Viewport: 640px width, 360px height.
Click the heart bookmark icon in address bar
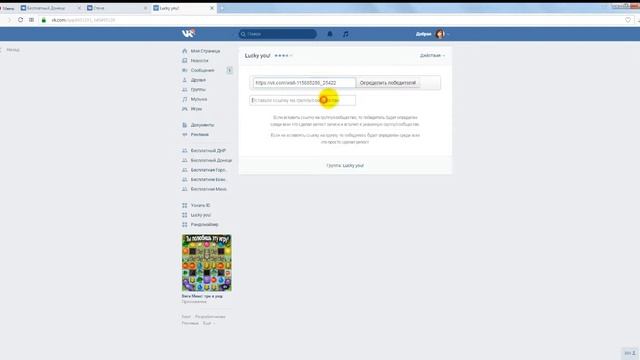point(628,20)
